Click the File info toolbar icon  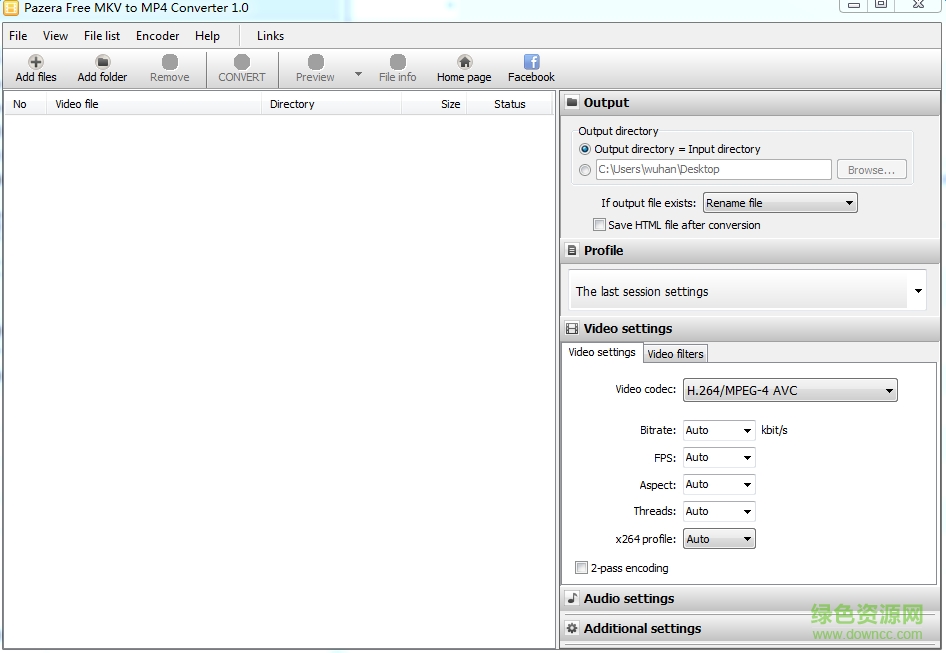click(x=397, y=63)
